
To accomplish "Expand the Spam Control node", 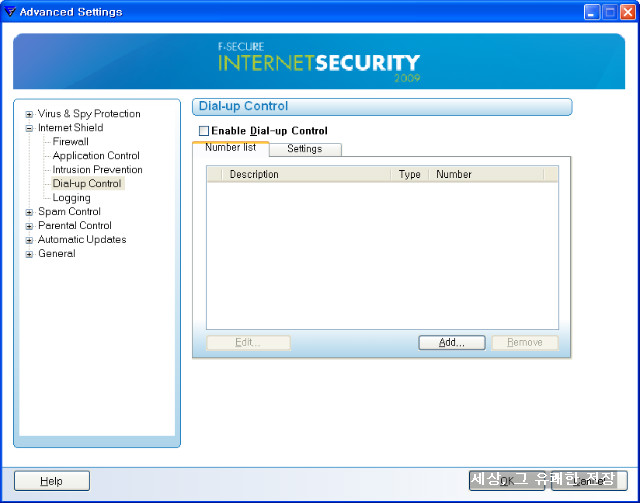I will [x=29, y=212].
